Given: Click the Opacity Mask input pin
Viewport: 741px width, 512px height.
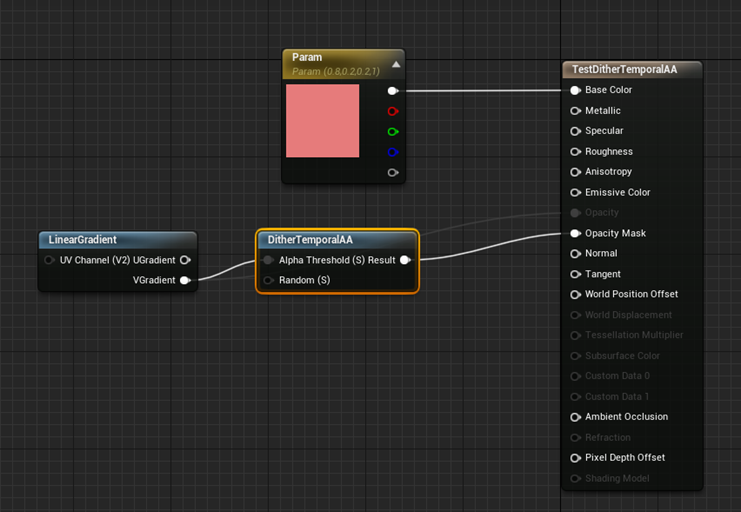Looking at the screenshot, I should (x=575, y=233).
